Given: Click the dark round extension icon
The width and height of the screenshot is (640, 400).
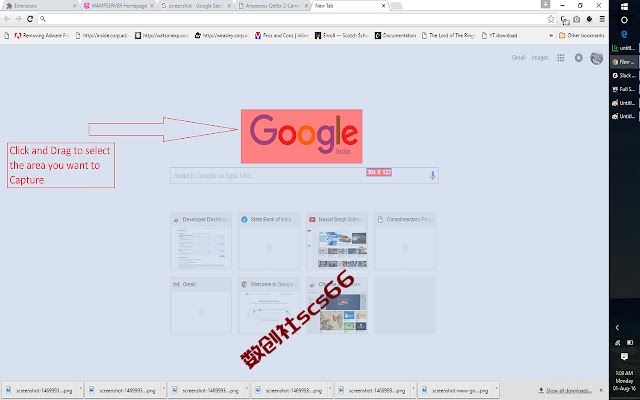Looking at the screenshot, I should click(589, 19).
